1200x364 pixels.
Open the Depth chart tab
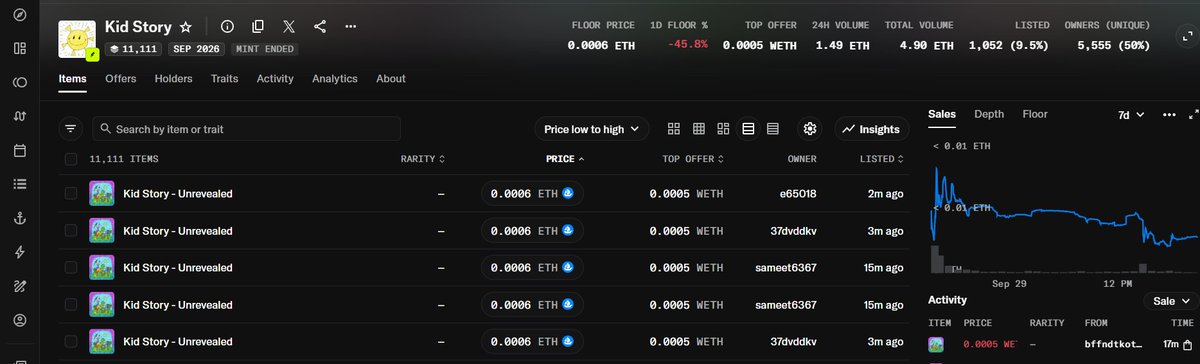[989, 114]
